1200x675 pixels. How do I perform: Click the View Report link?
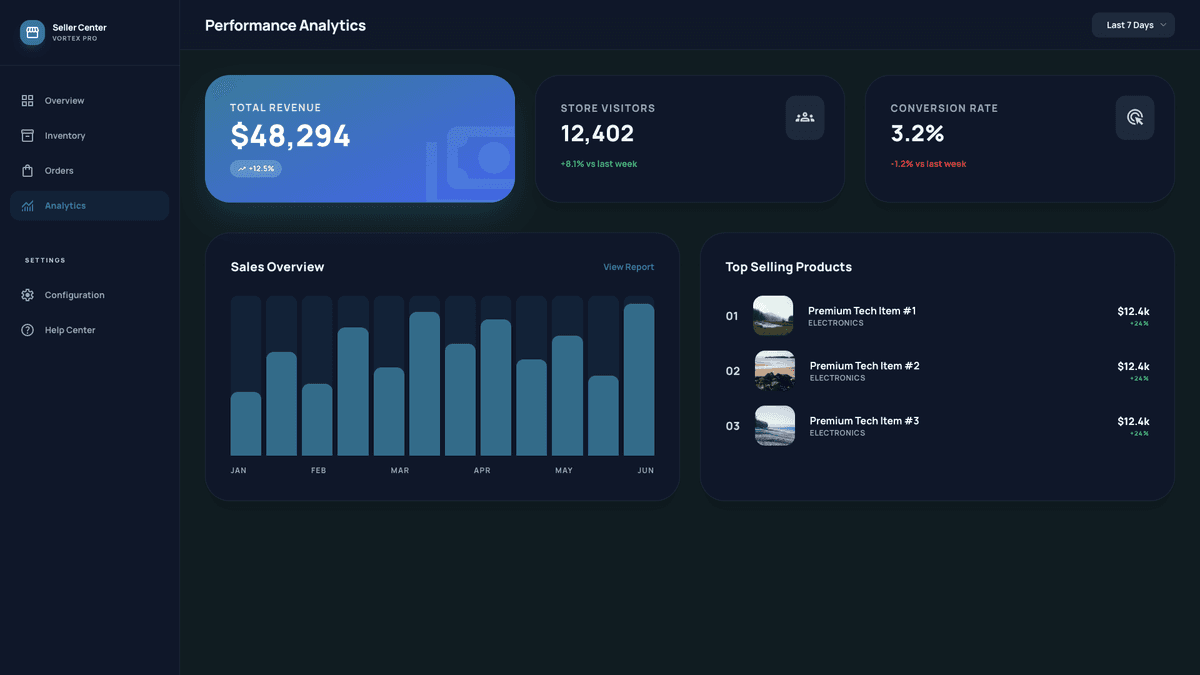628,267
